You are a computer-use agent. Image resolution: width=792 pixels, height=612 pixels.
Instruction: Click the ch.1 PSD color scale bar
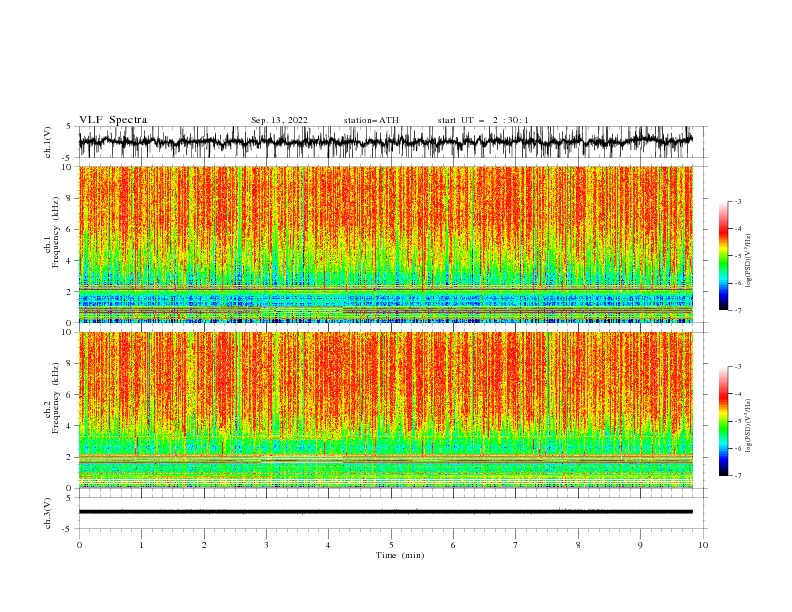[724, 256]
